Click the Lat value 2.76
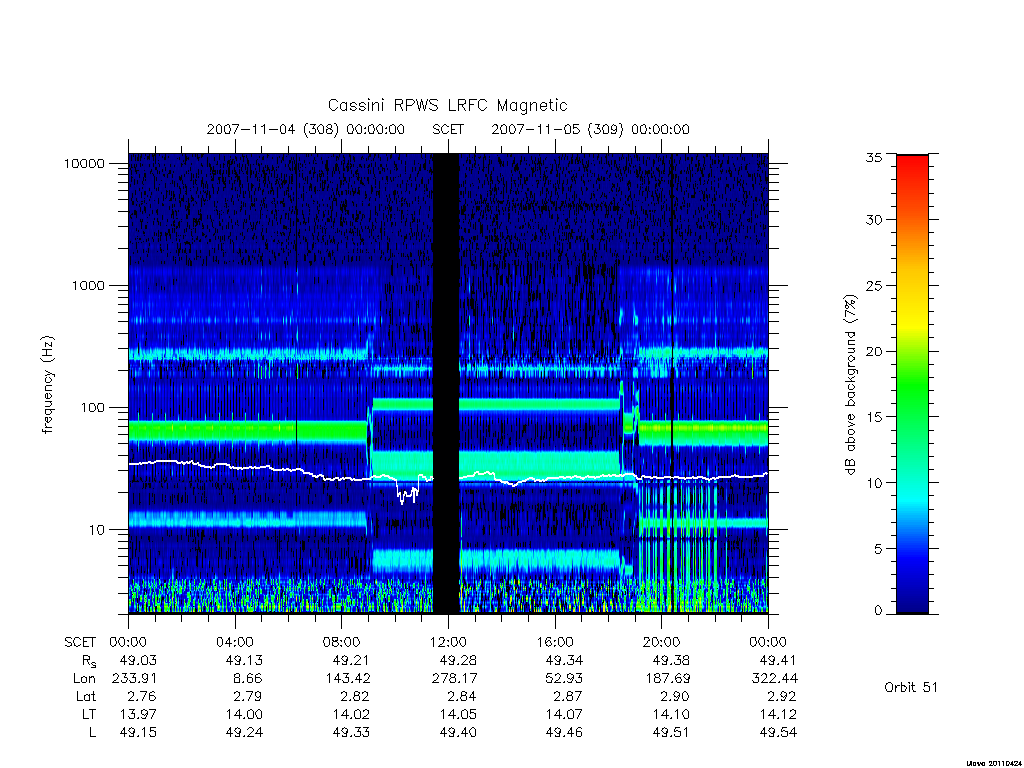 [142, 697]
